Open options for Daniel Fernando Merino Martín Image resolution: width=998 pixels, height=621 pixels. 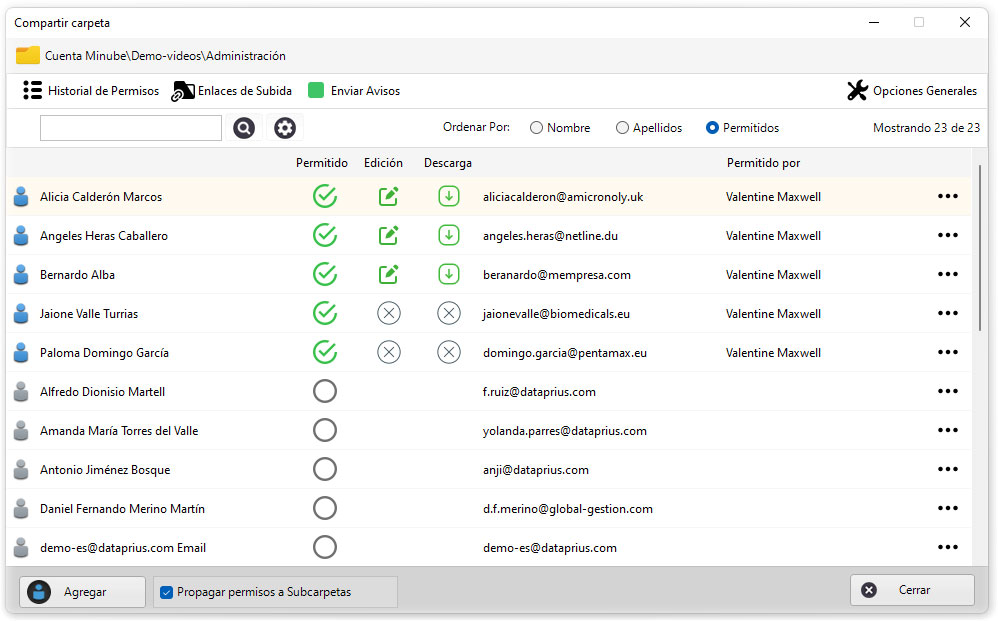click(948, 508)
